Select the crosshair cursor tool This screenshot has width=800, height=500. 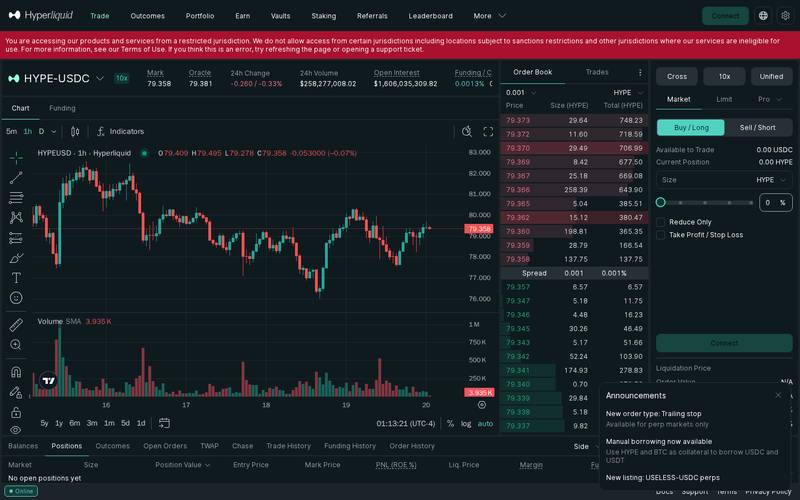[x=16, y=158]
